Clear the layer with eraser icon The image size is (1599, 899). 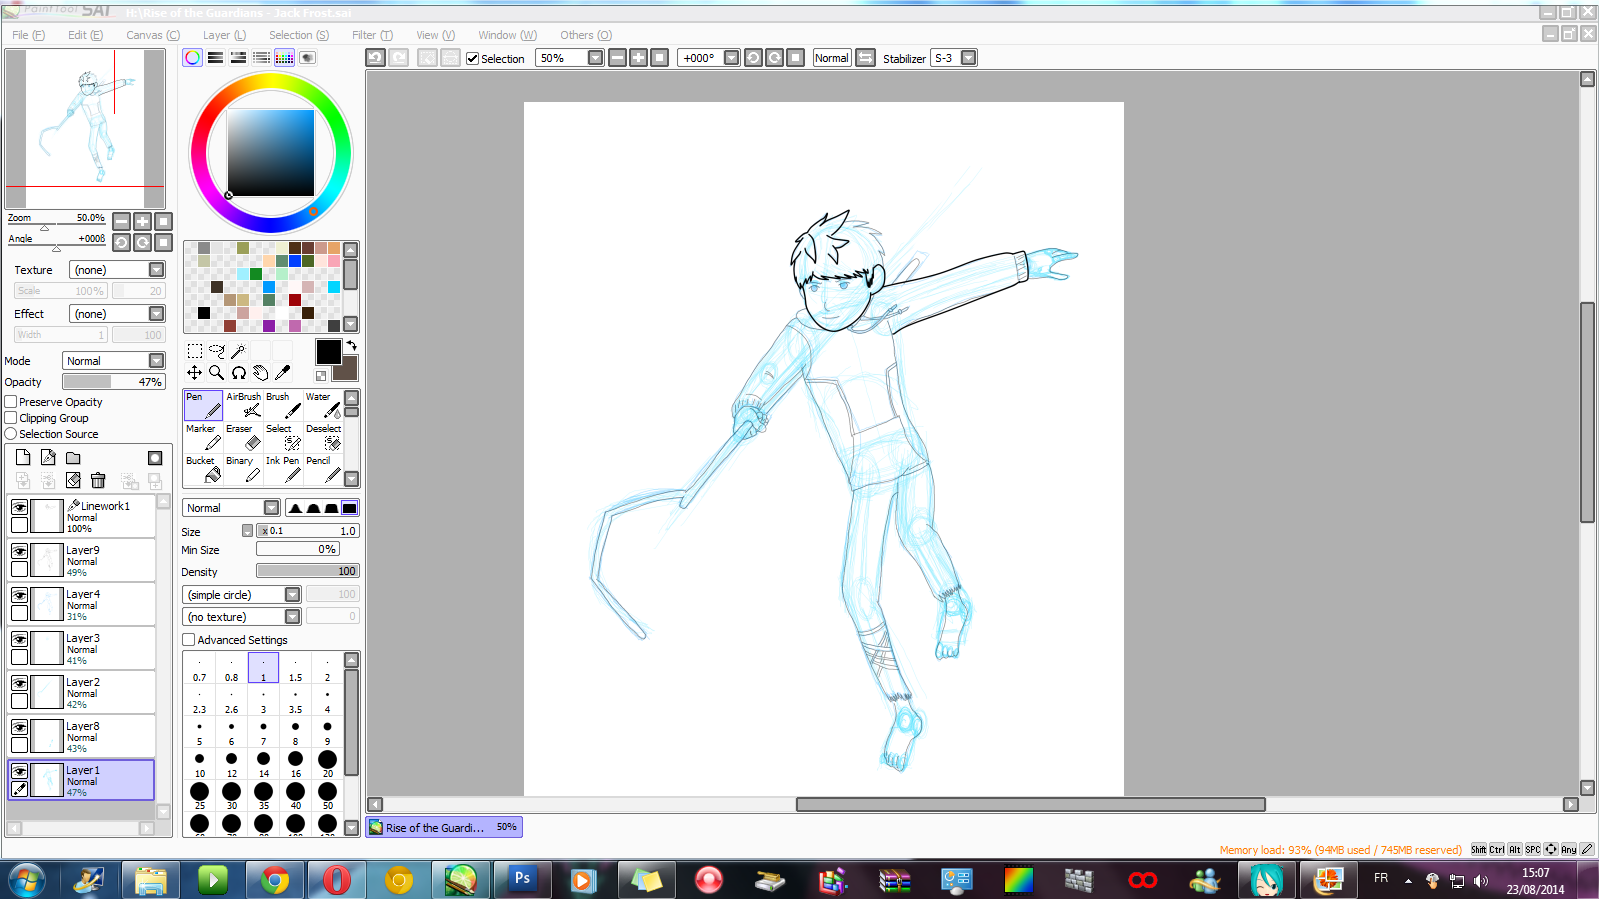click(x=73, y=481)
